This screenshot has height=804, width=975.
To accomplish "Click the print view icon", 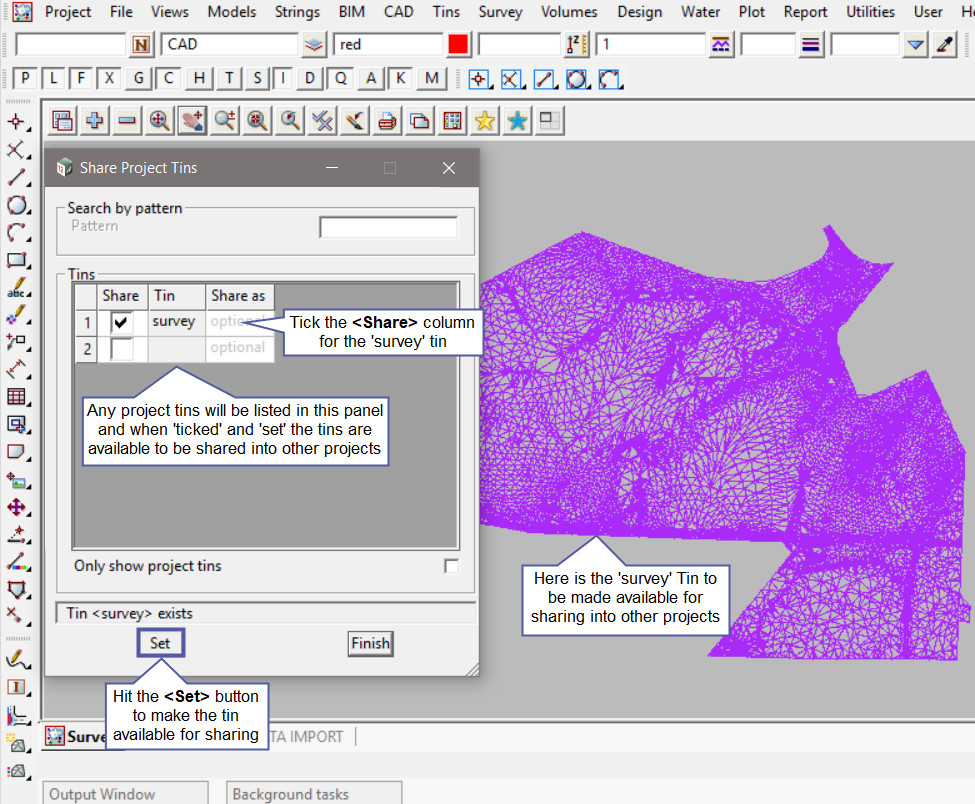I will point(387,121).
